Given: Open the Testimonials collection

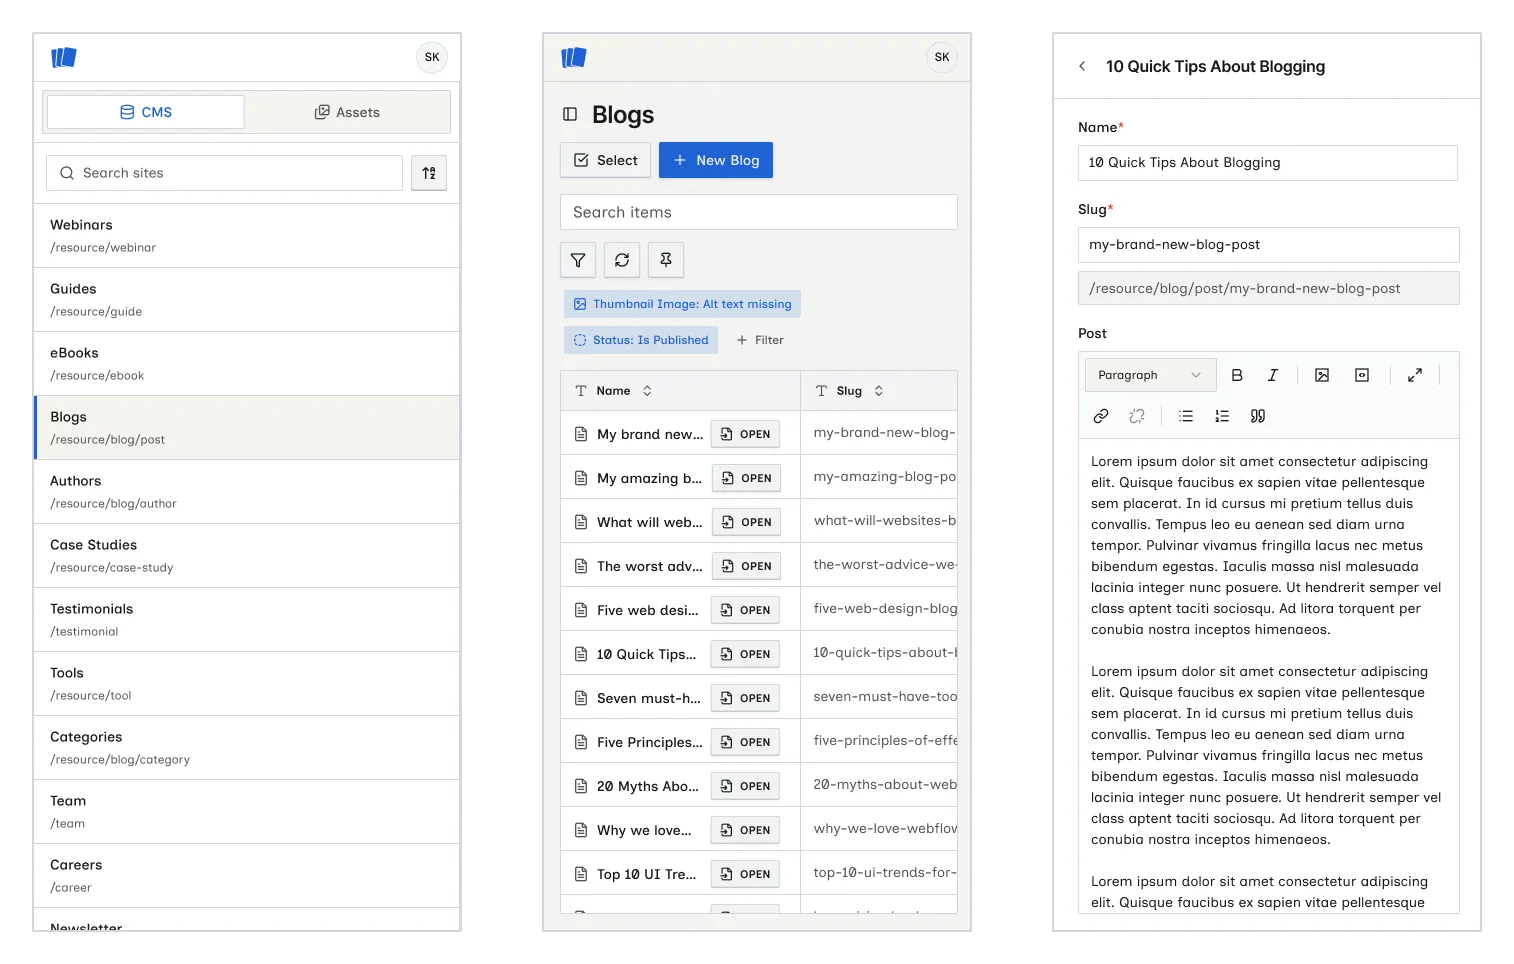Looking at the screenshot, I should [x=247, y=620].
